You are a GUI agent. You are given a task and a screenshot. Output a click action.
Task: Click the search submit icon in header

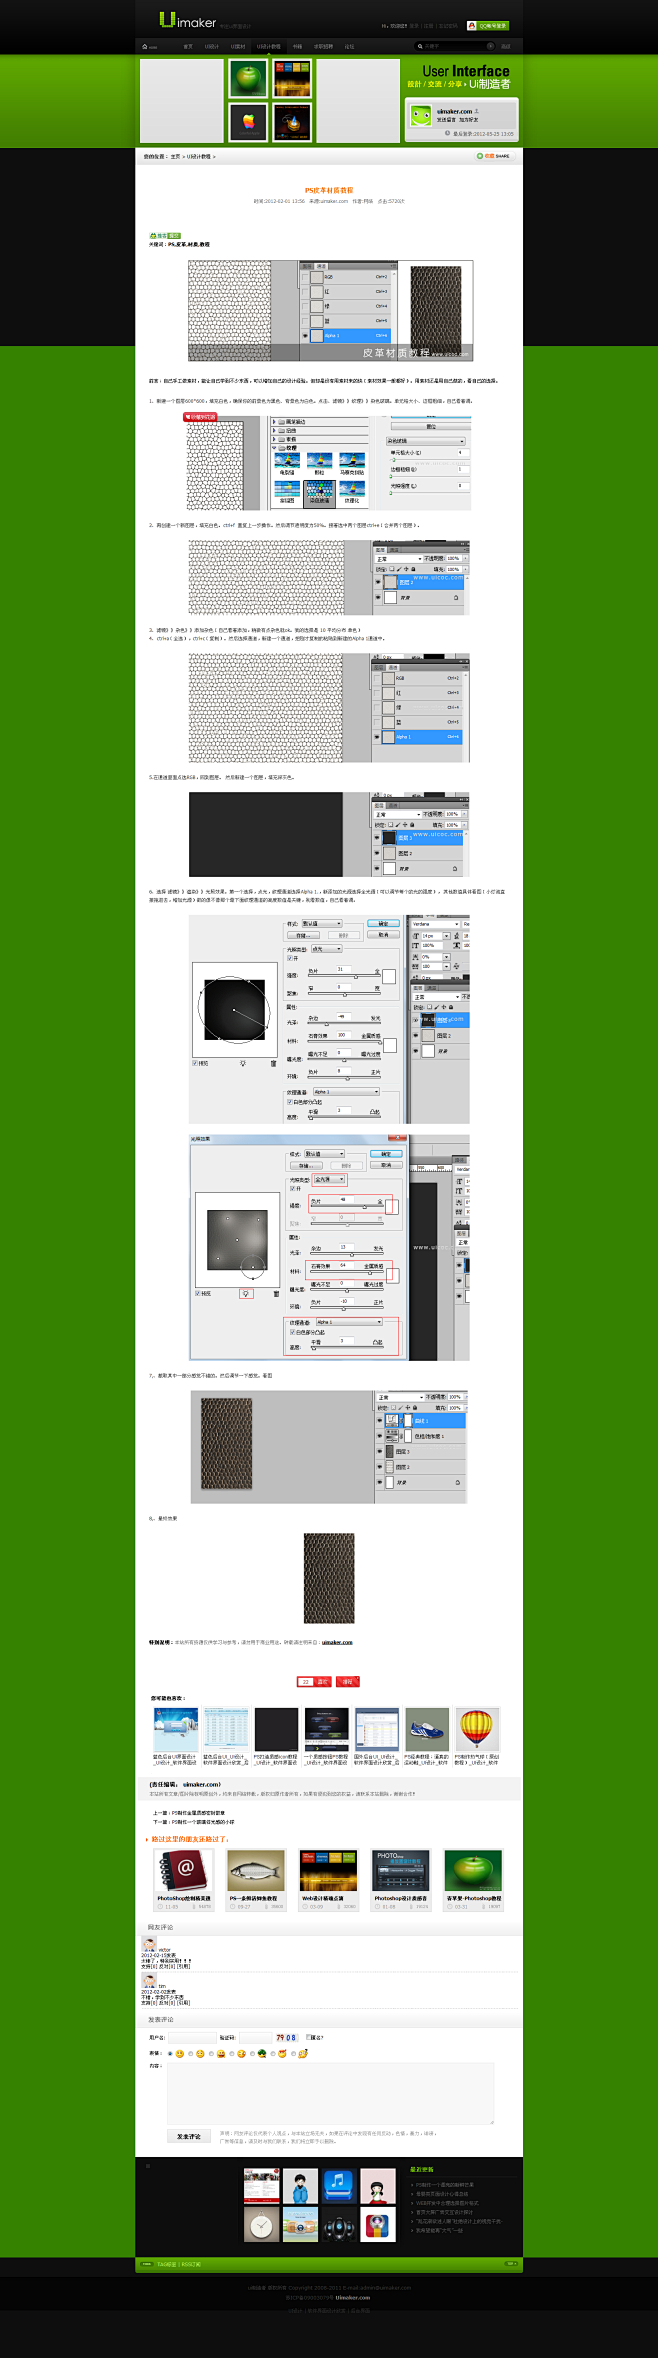[490, 46]
